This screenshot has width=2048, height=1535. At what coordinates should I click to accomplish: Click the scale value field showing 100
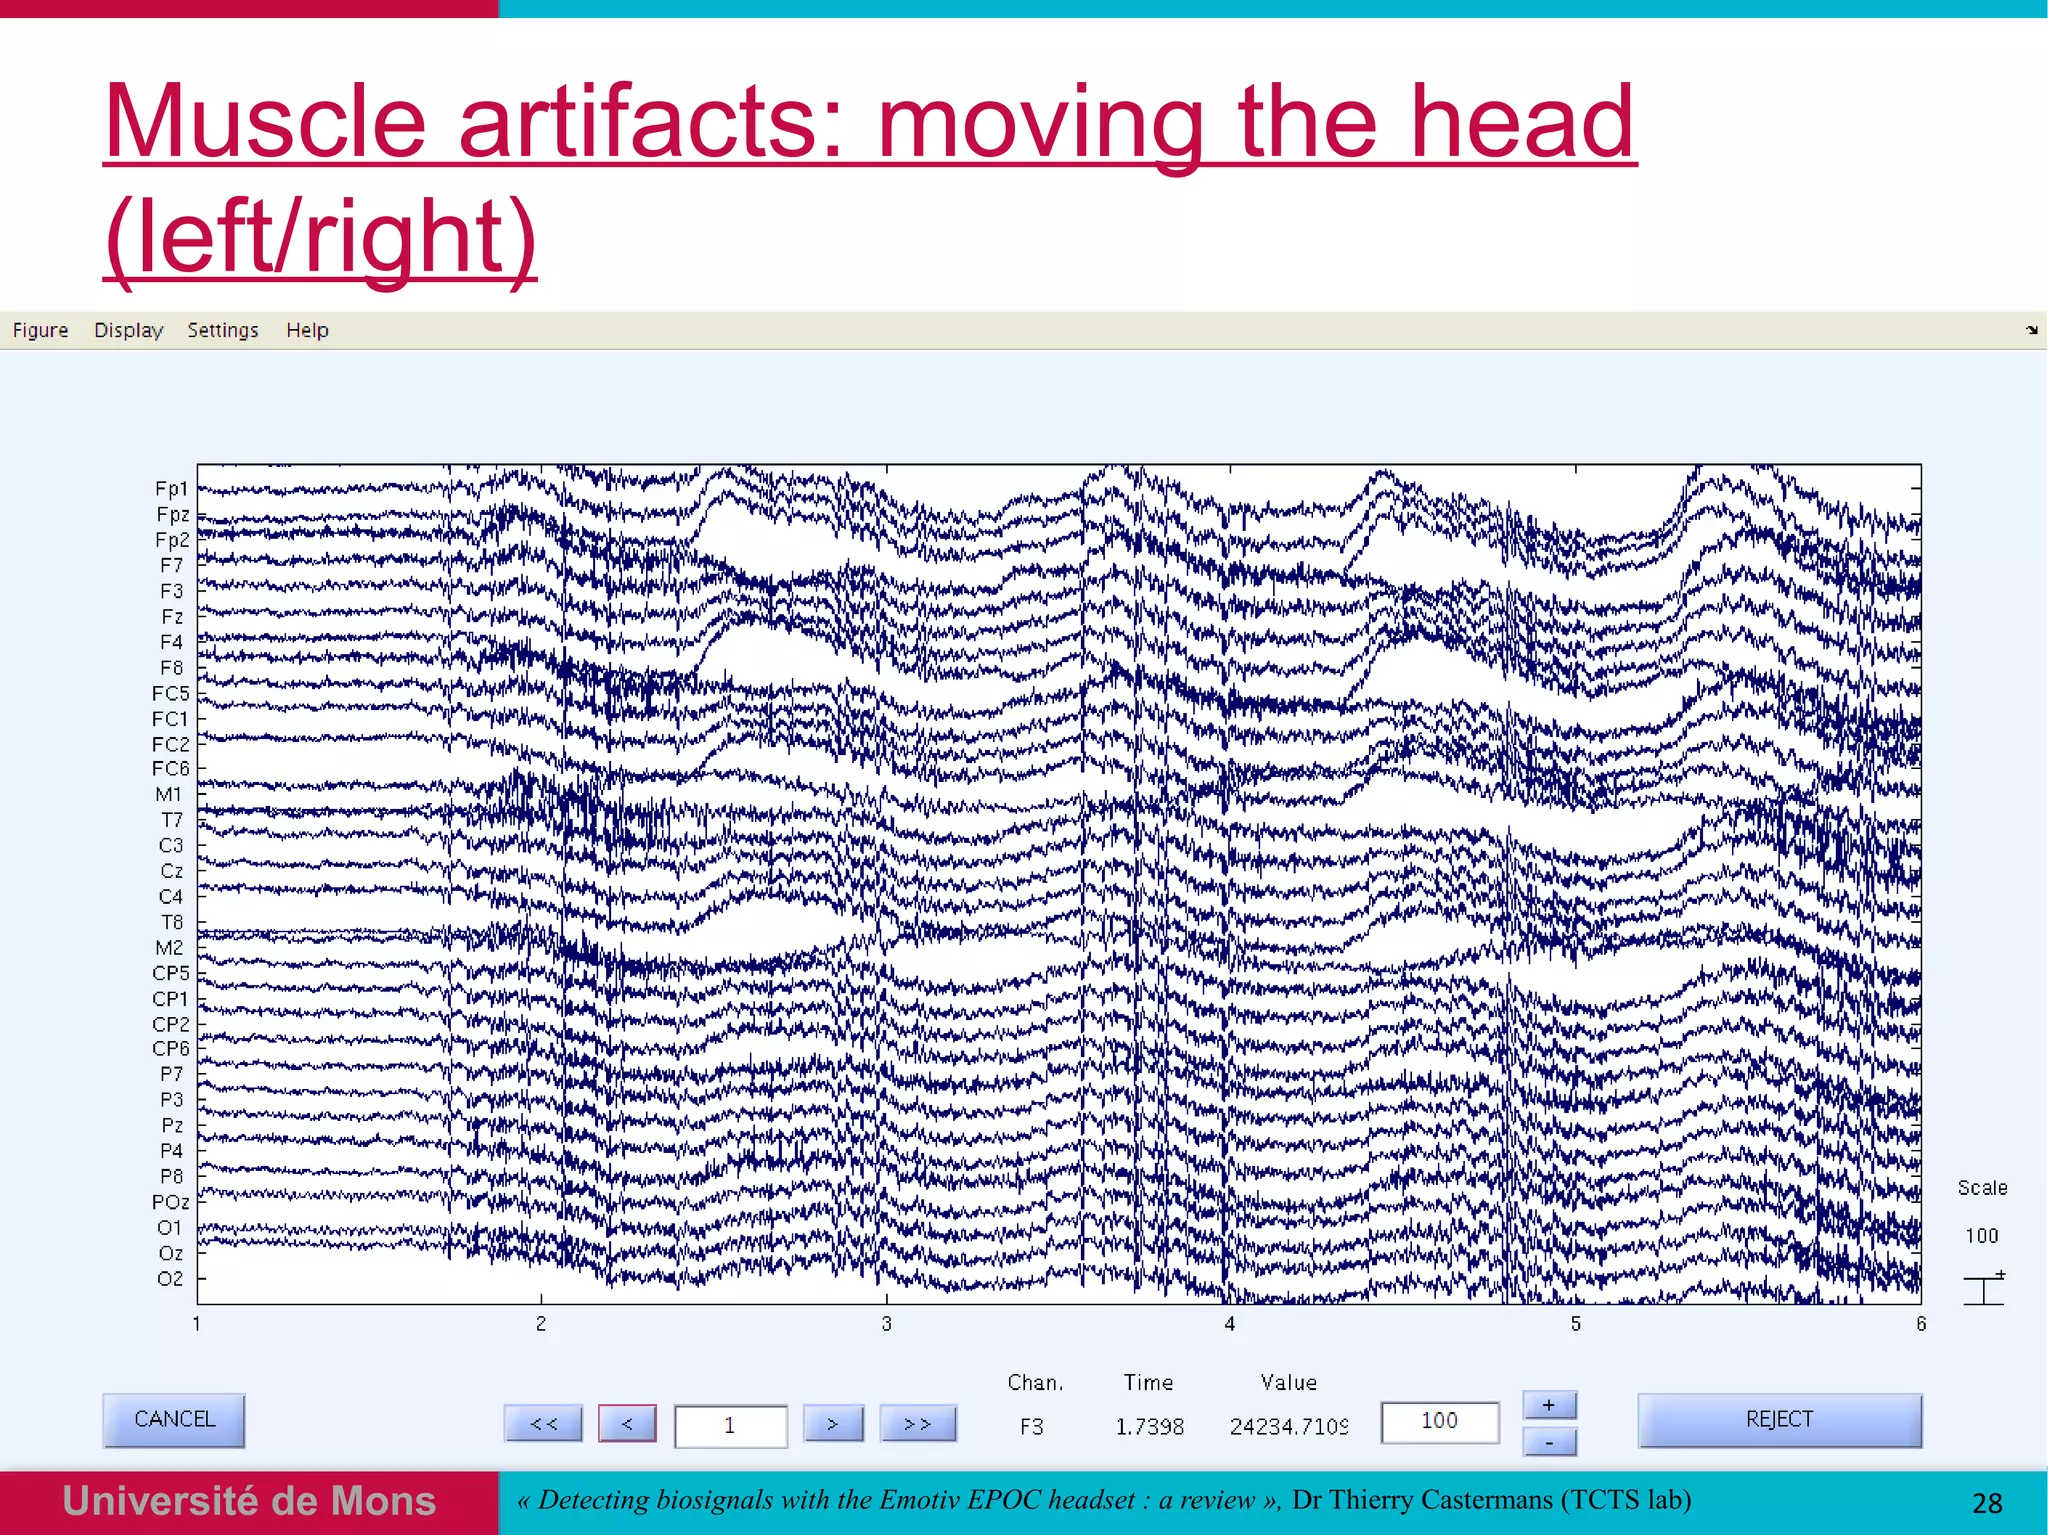[x=1439, y=1421]
